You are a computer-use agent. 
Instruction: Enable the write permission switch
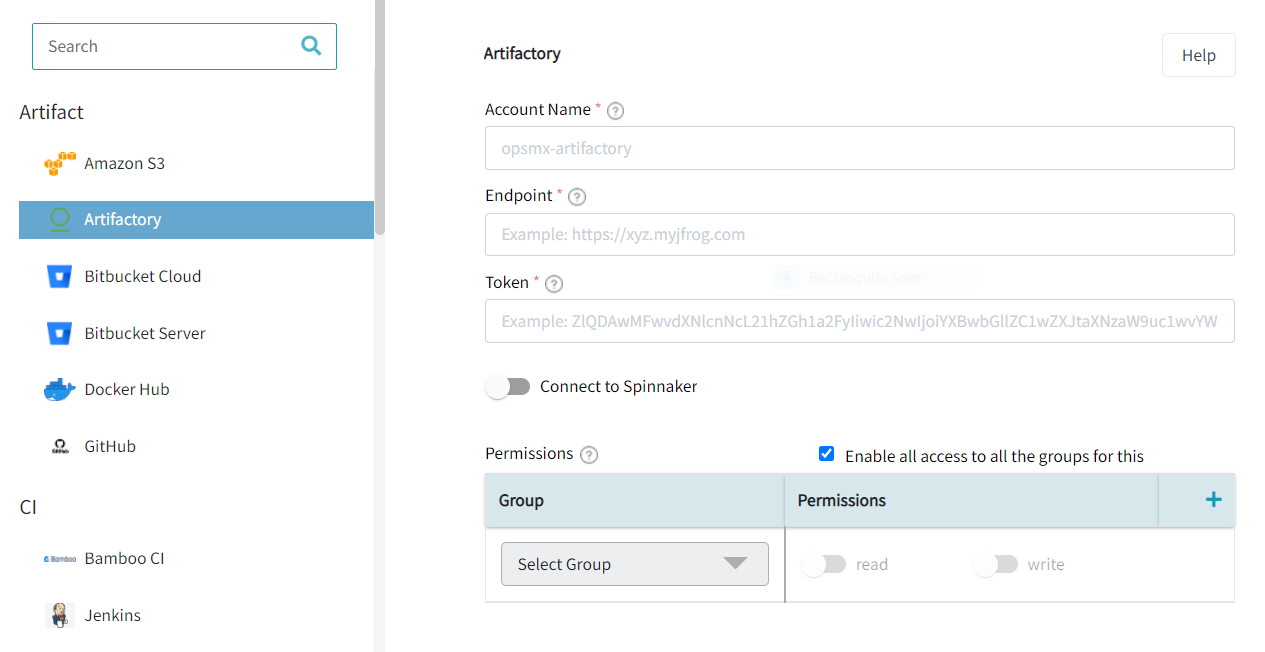[995, 564]
